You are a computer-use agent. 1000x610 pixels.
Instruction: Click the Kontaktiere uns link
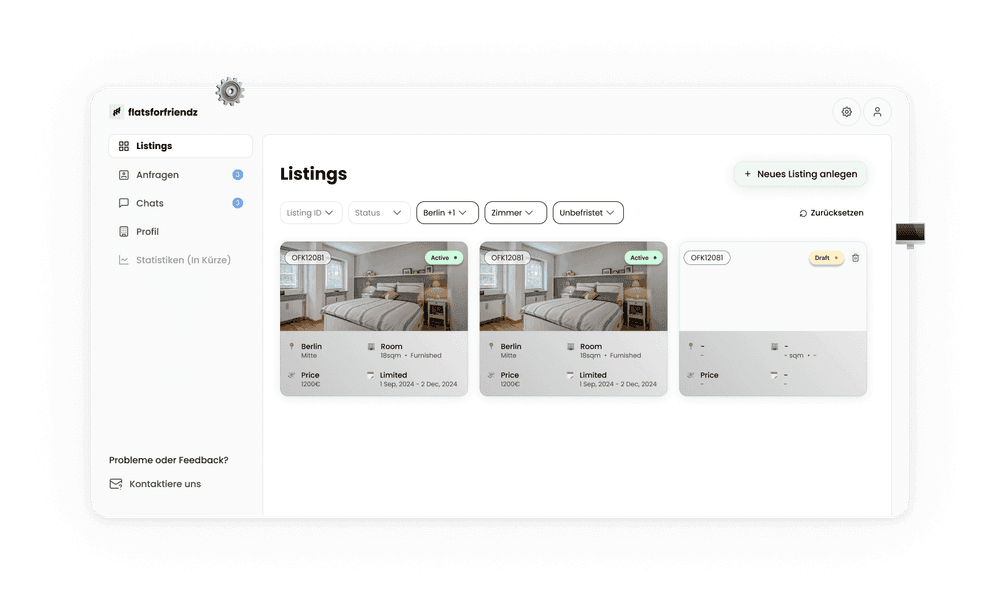pos(155,484)
